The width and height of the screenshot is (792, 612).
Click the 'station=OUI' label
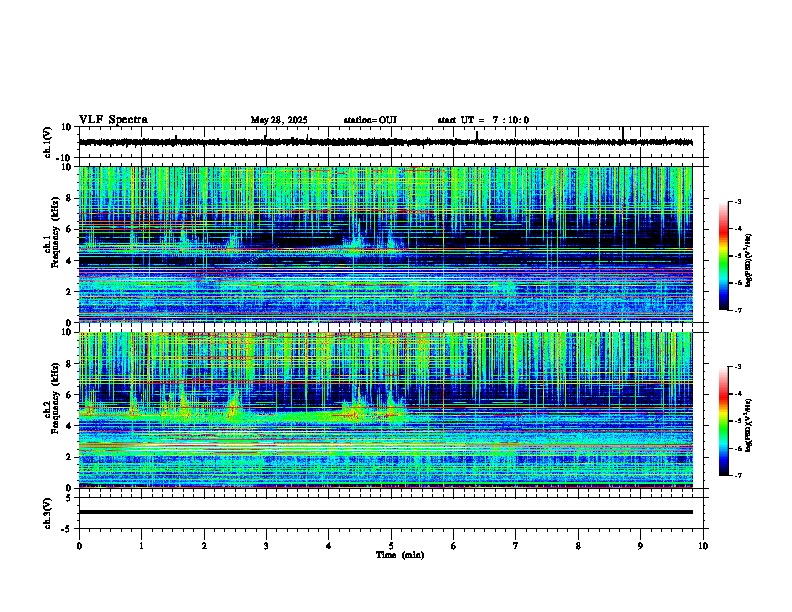370,120
